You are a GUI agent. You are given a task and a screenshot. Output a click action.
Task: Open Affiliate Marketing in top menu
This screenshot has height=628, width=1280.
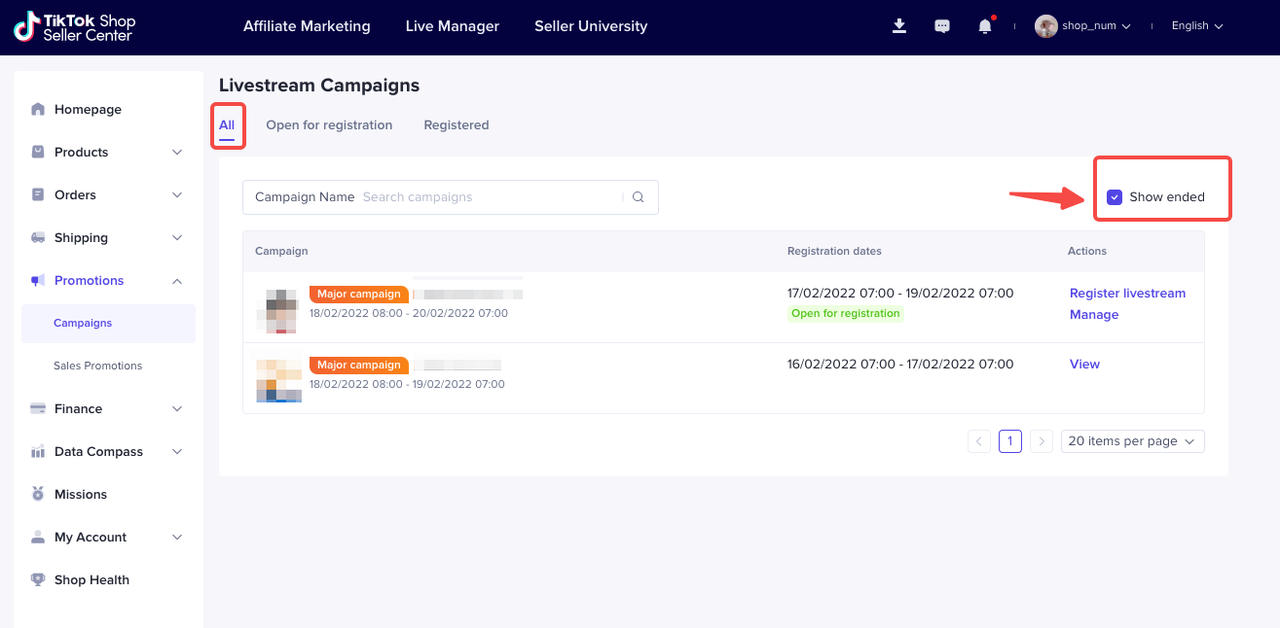pyautogui.click(x=306, y=26)
